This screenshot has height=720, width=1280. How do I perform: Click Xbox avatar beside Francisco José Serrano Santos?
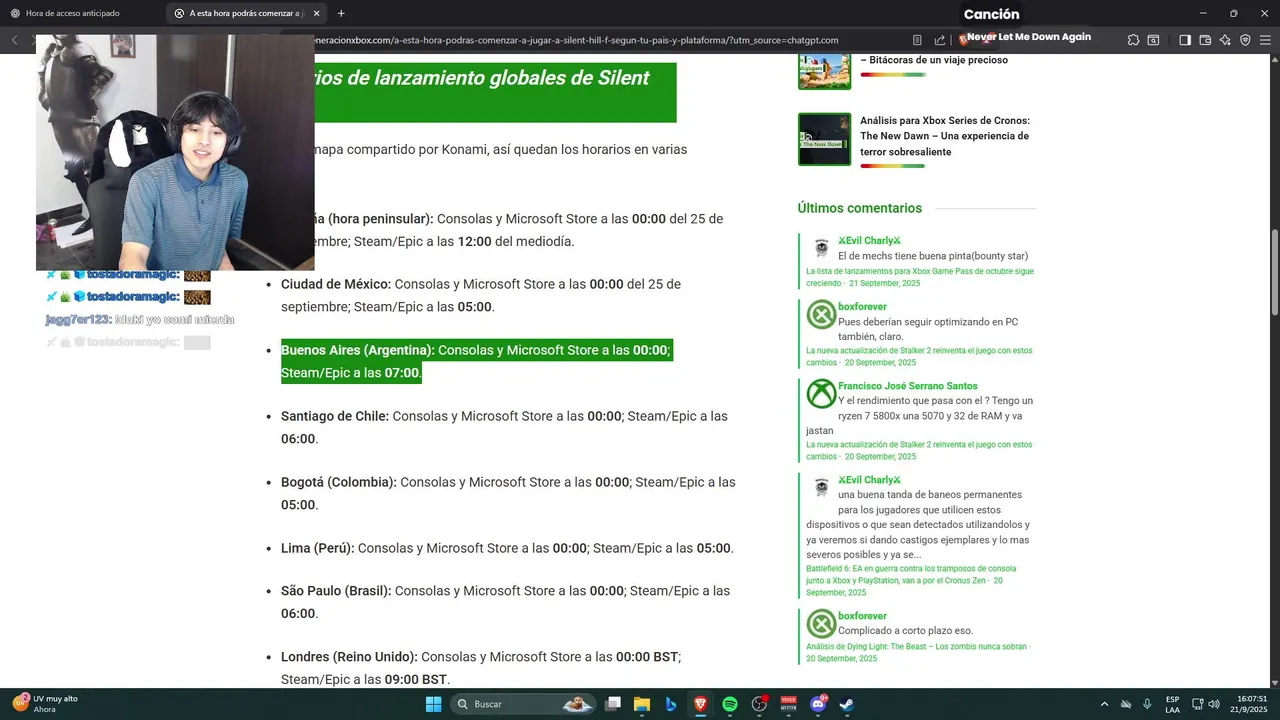click(x=821, y=393)
